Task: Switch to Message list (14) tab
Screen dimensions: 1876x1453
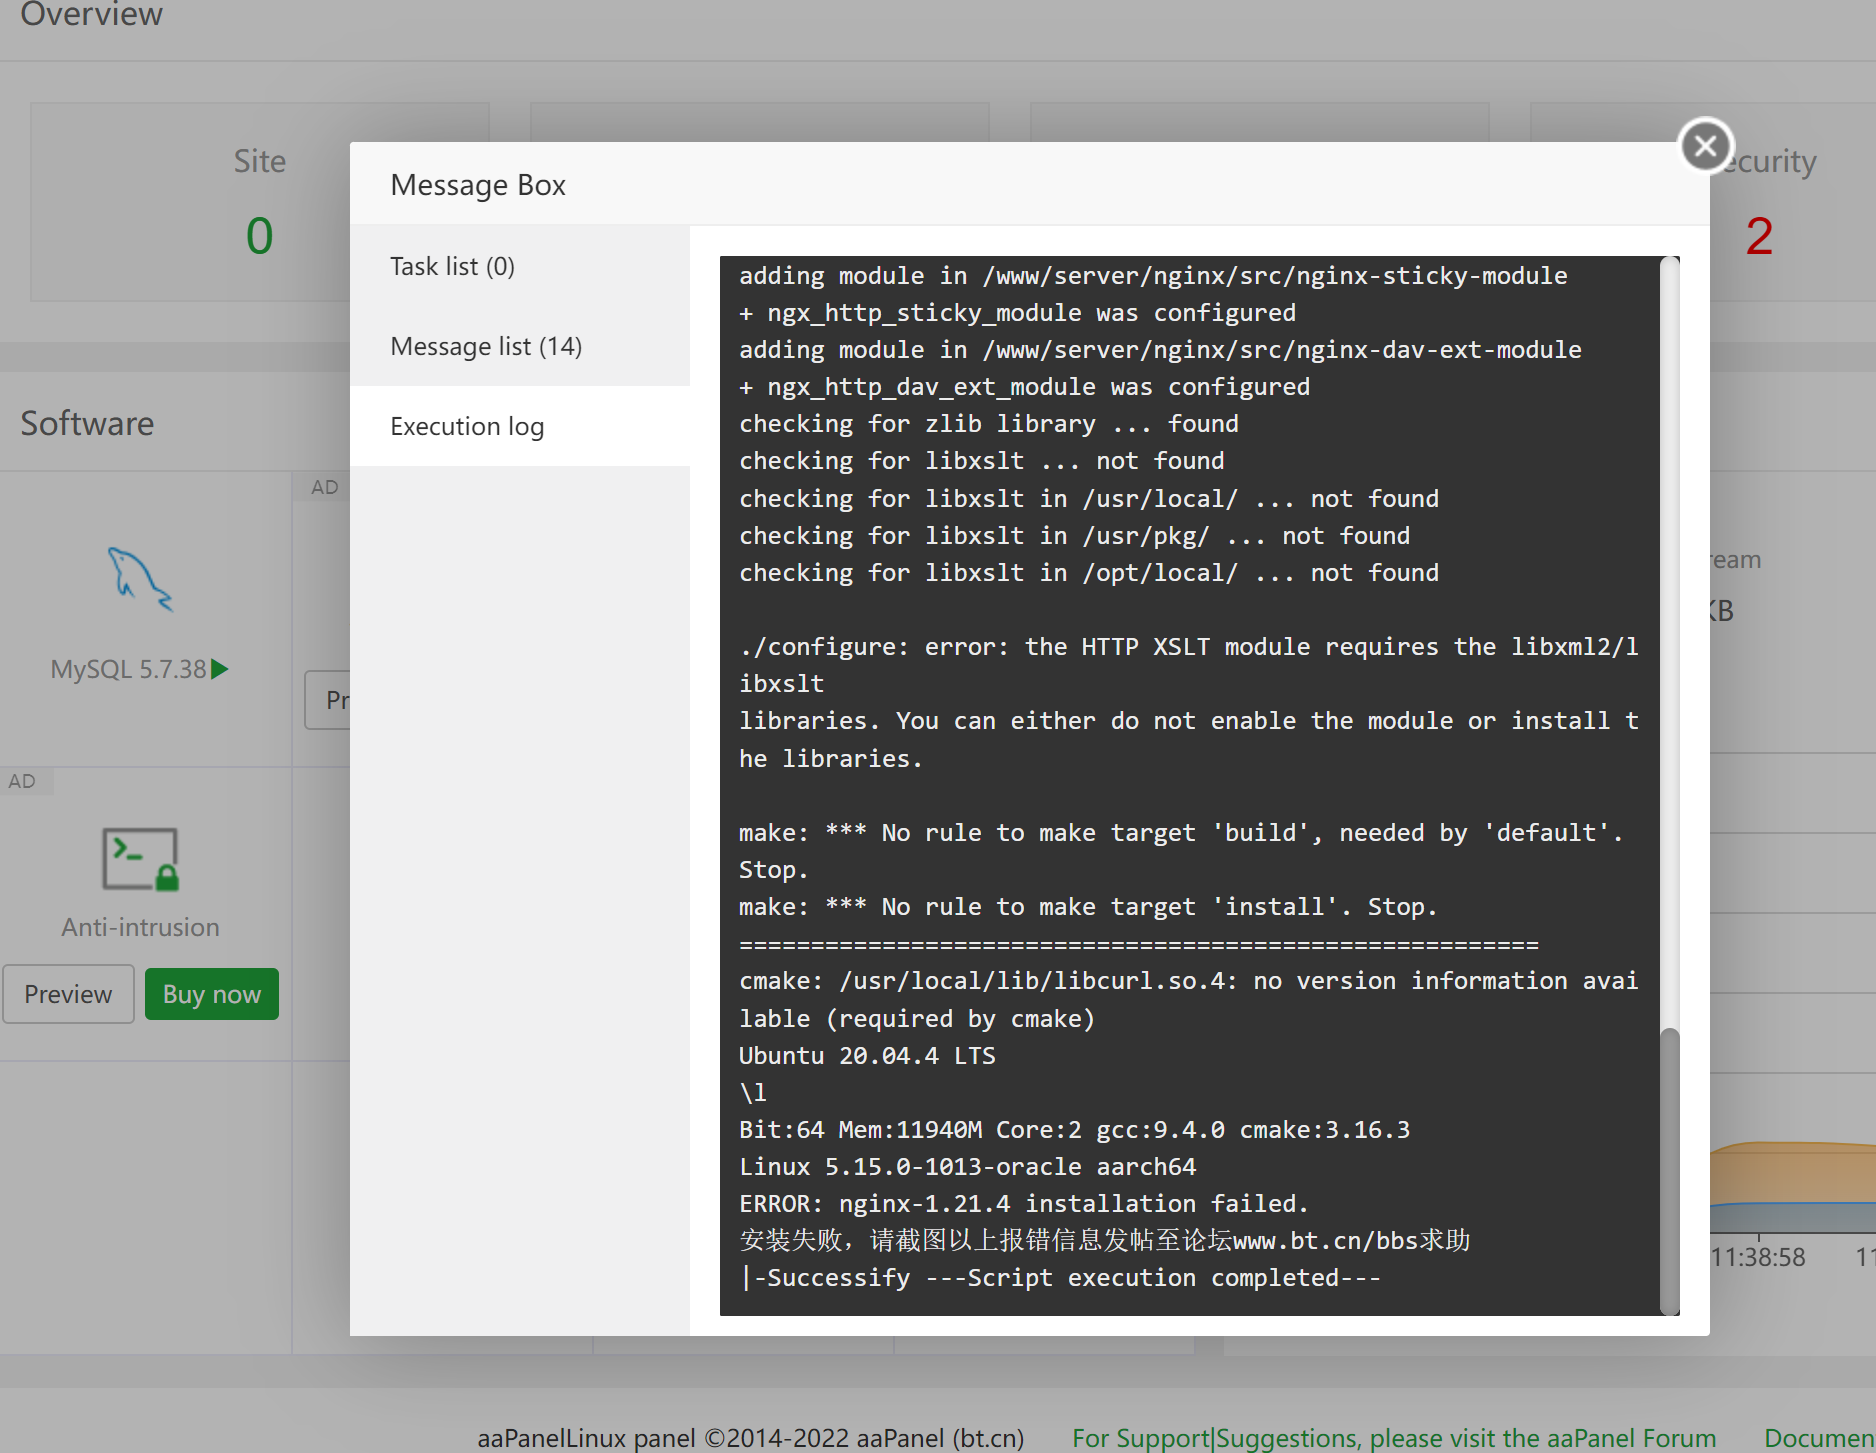Action: coord(486,346)
